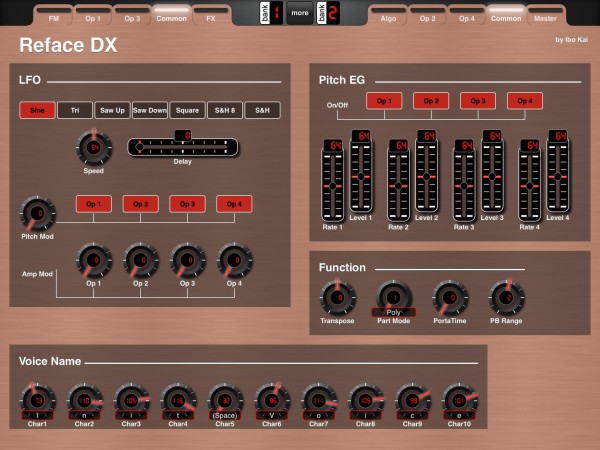The height and width of the screenshot is (450, 600).
Task: Select the Common tab beside Master
Action: 506,16
